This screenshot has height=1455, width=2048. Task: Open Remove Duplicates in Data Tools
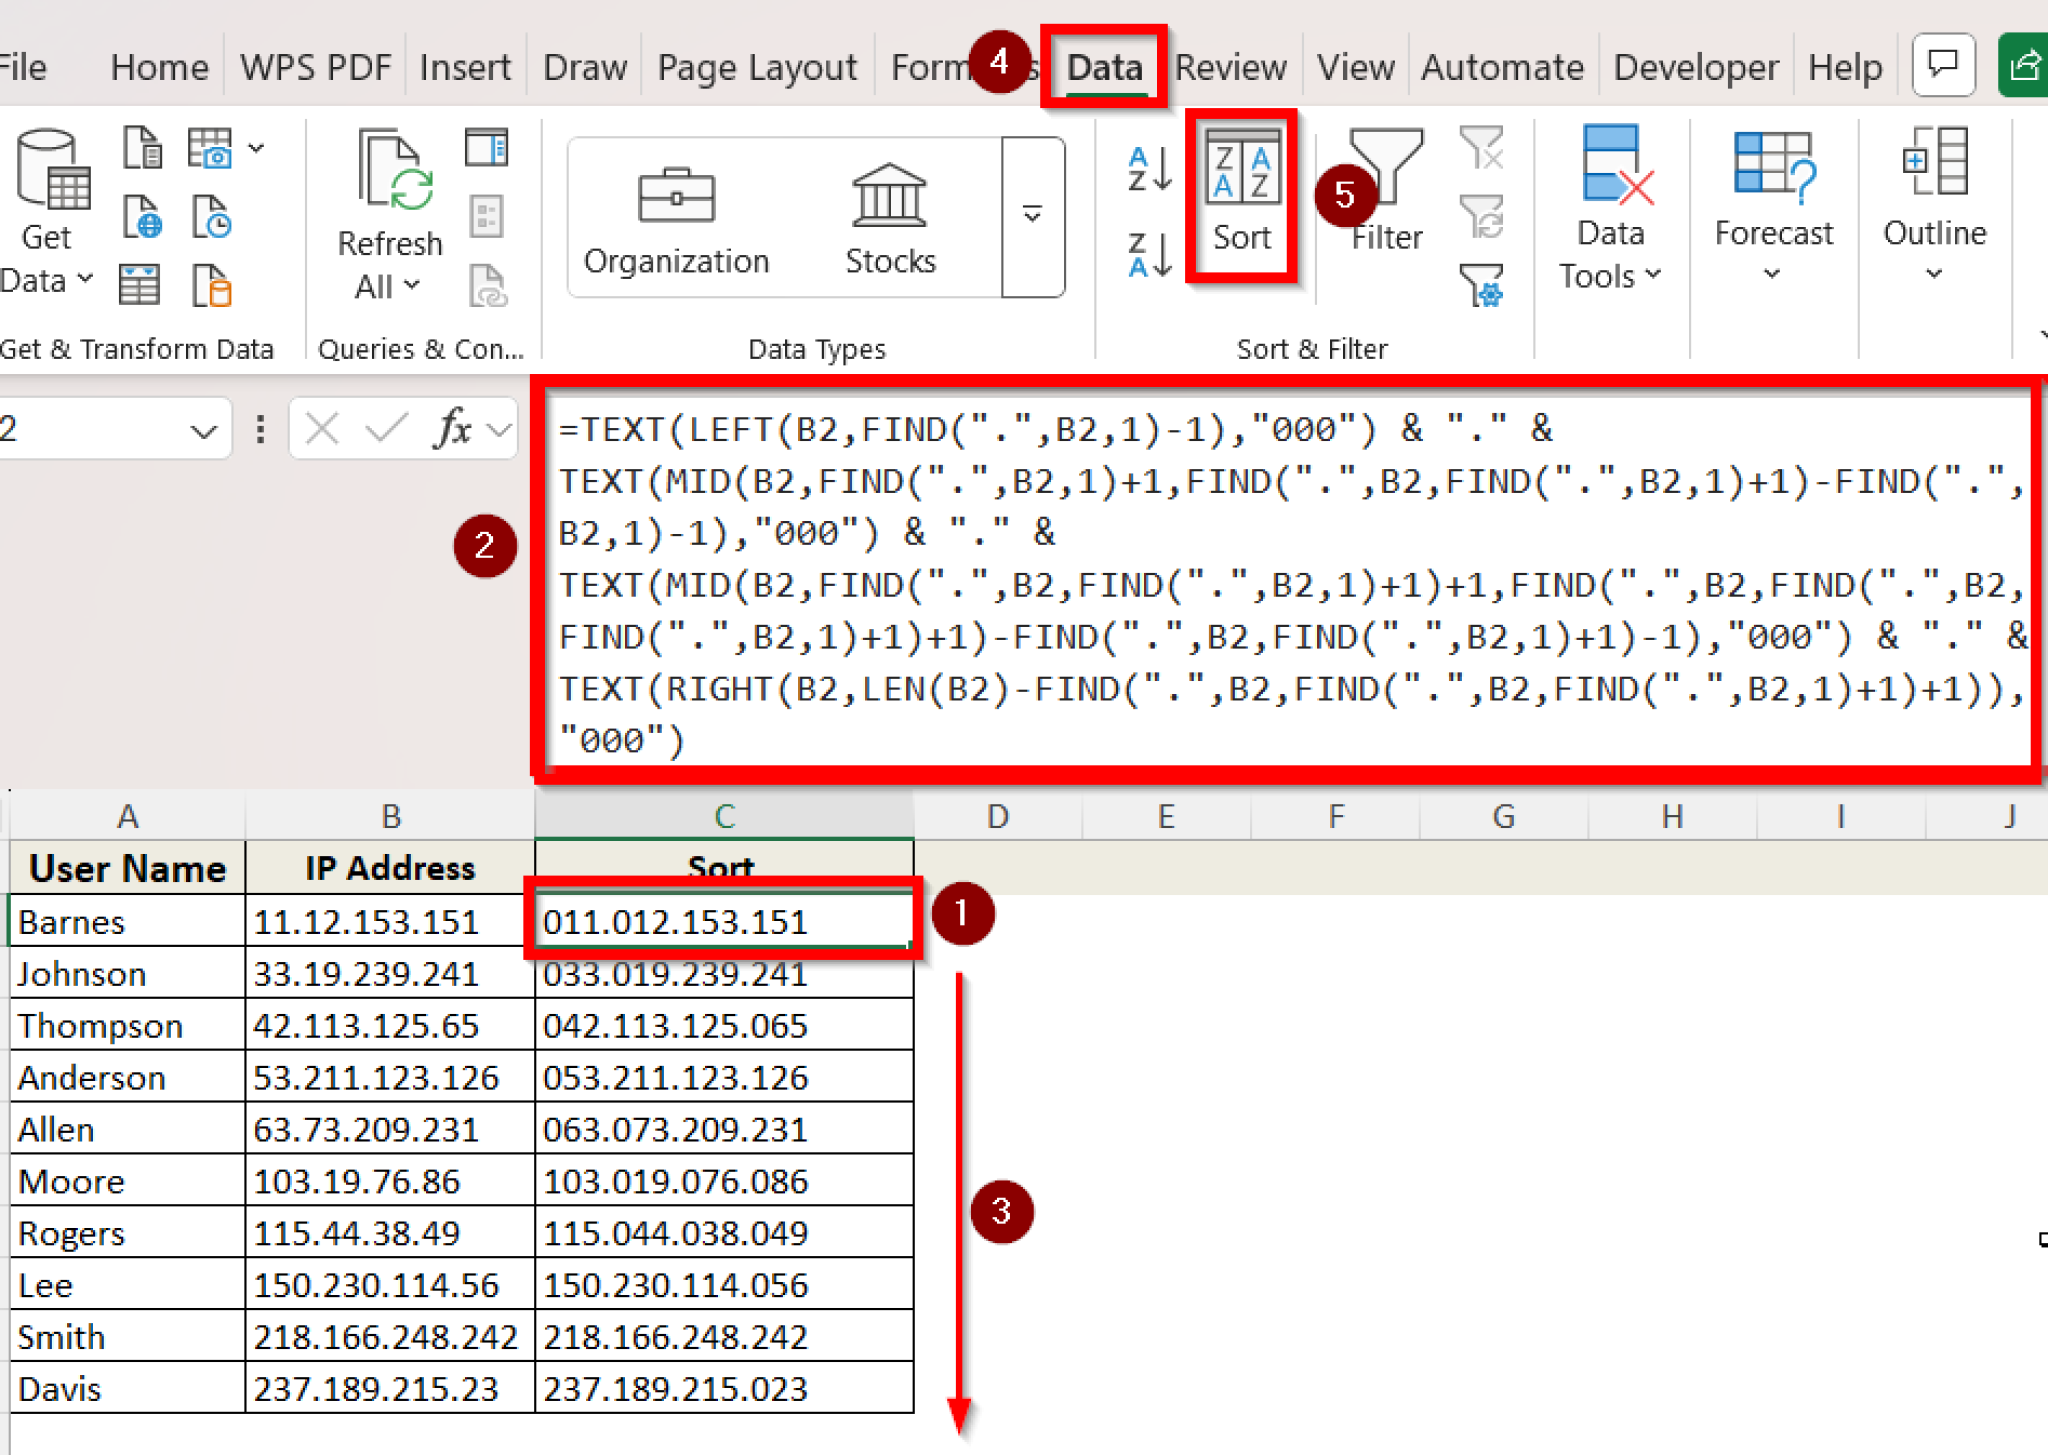pos(1611,165)
